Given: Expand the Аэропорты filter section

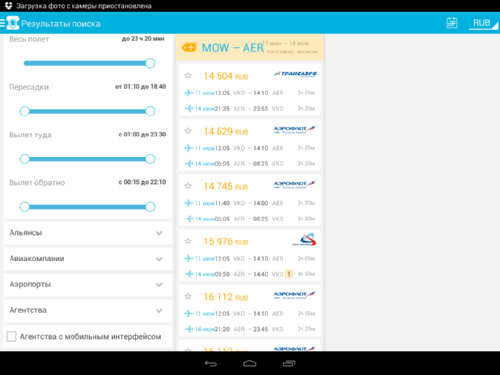Looking at the screenshot, I should (88, 284).
